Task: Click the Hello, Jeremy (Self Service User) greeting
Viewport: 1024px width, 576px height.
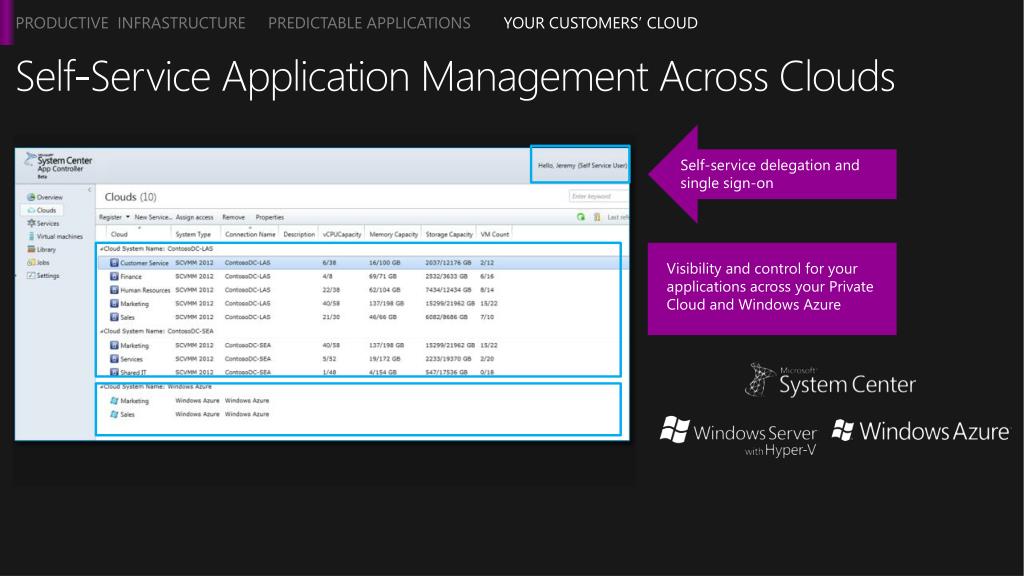Action: 583,166
